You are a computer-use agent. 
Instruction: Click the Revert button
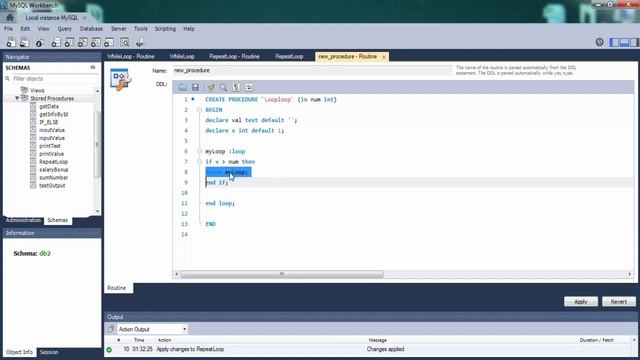pyautogui.click(x=619, y=302)
